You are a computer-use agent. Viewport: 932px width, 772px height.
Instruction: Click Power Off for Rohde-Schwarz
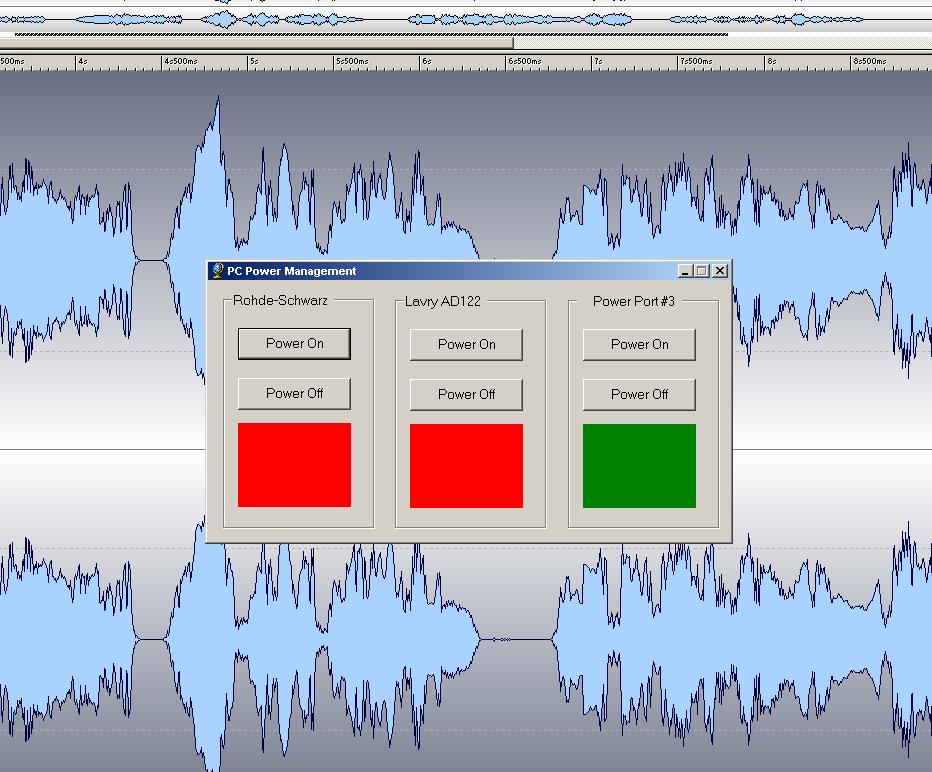(x=294, y=393)
